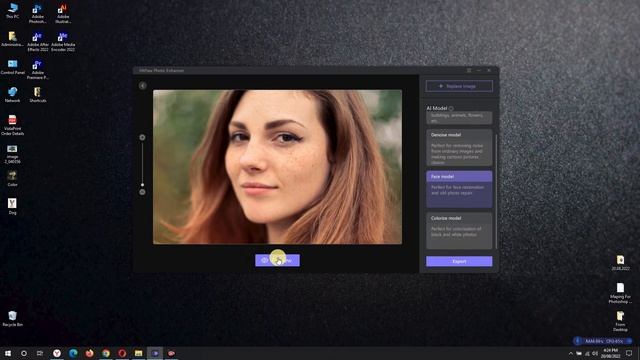640x360 pixels.
Task: Click the AI Model help info icon
Action: point(451,109)
